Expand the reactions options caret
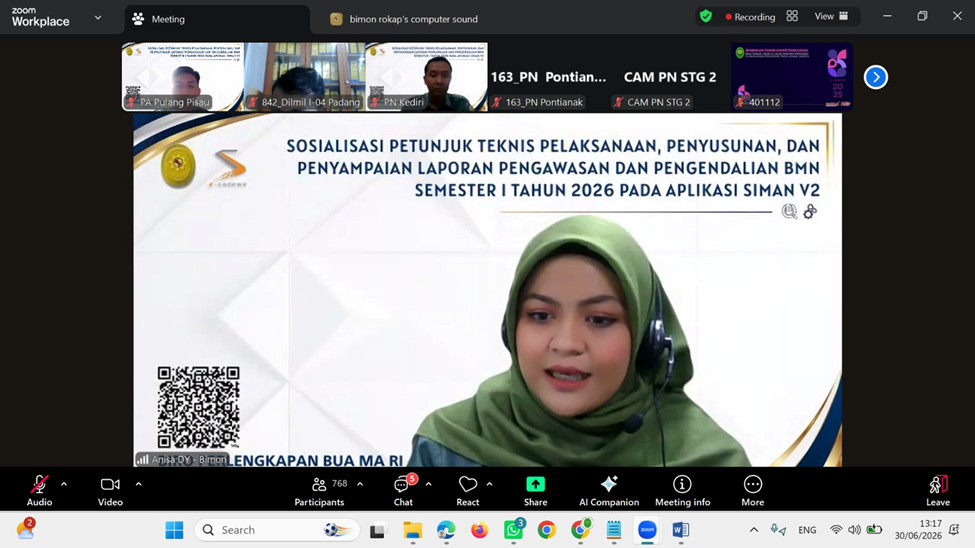The height and width of the screenshot is (548, 975). [489, 484]
